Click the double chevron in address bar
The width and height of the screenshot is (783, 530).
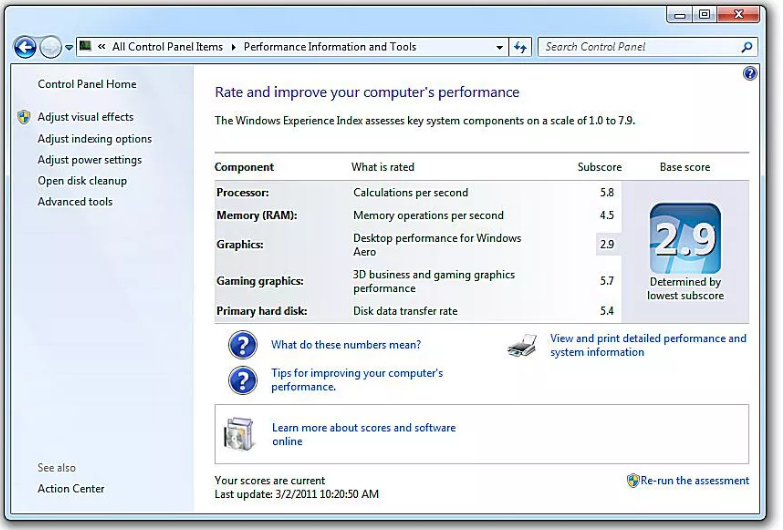(x=101, y=46)
